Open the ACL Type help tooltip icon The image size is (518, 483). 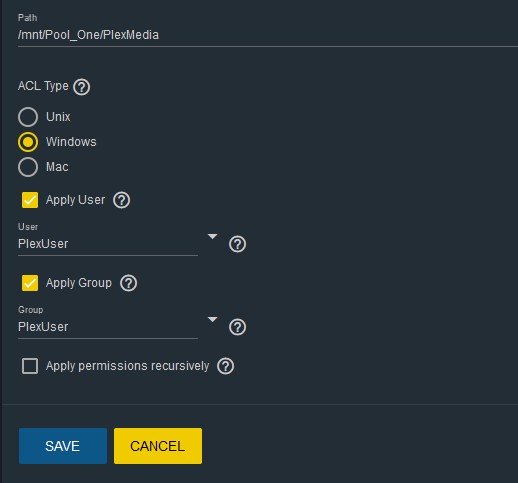(82, 87)
